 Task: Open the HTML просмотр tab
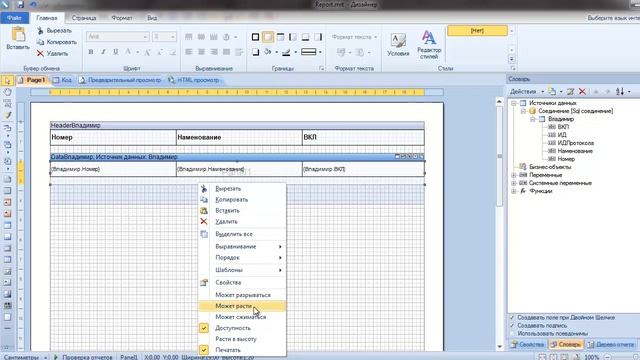pos(194,80)
